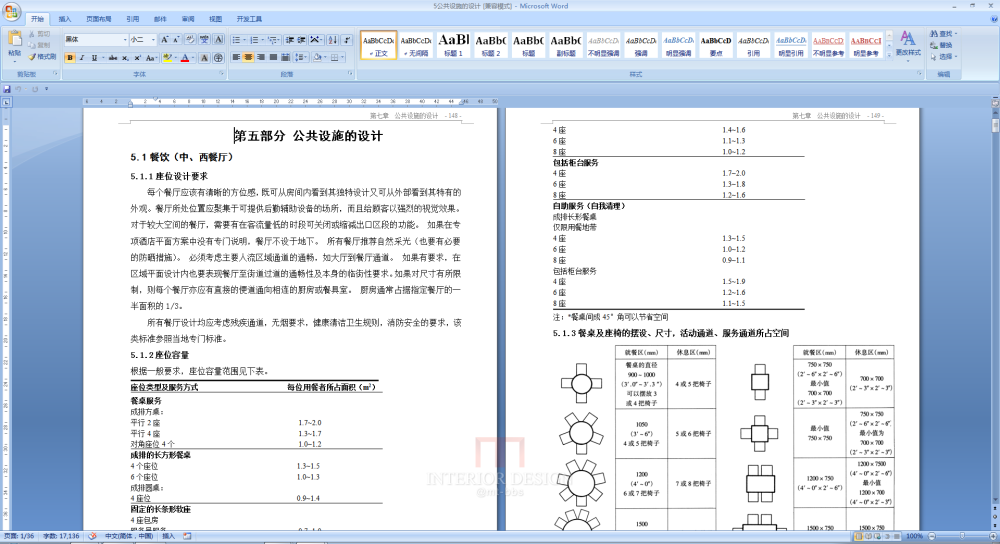This screenshot has width=1000, height=544.
Task: Click the Increase Indent icon
Action: click(x=302, y=40)
